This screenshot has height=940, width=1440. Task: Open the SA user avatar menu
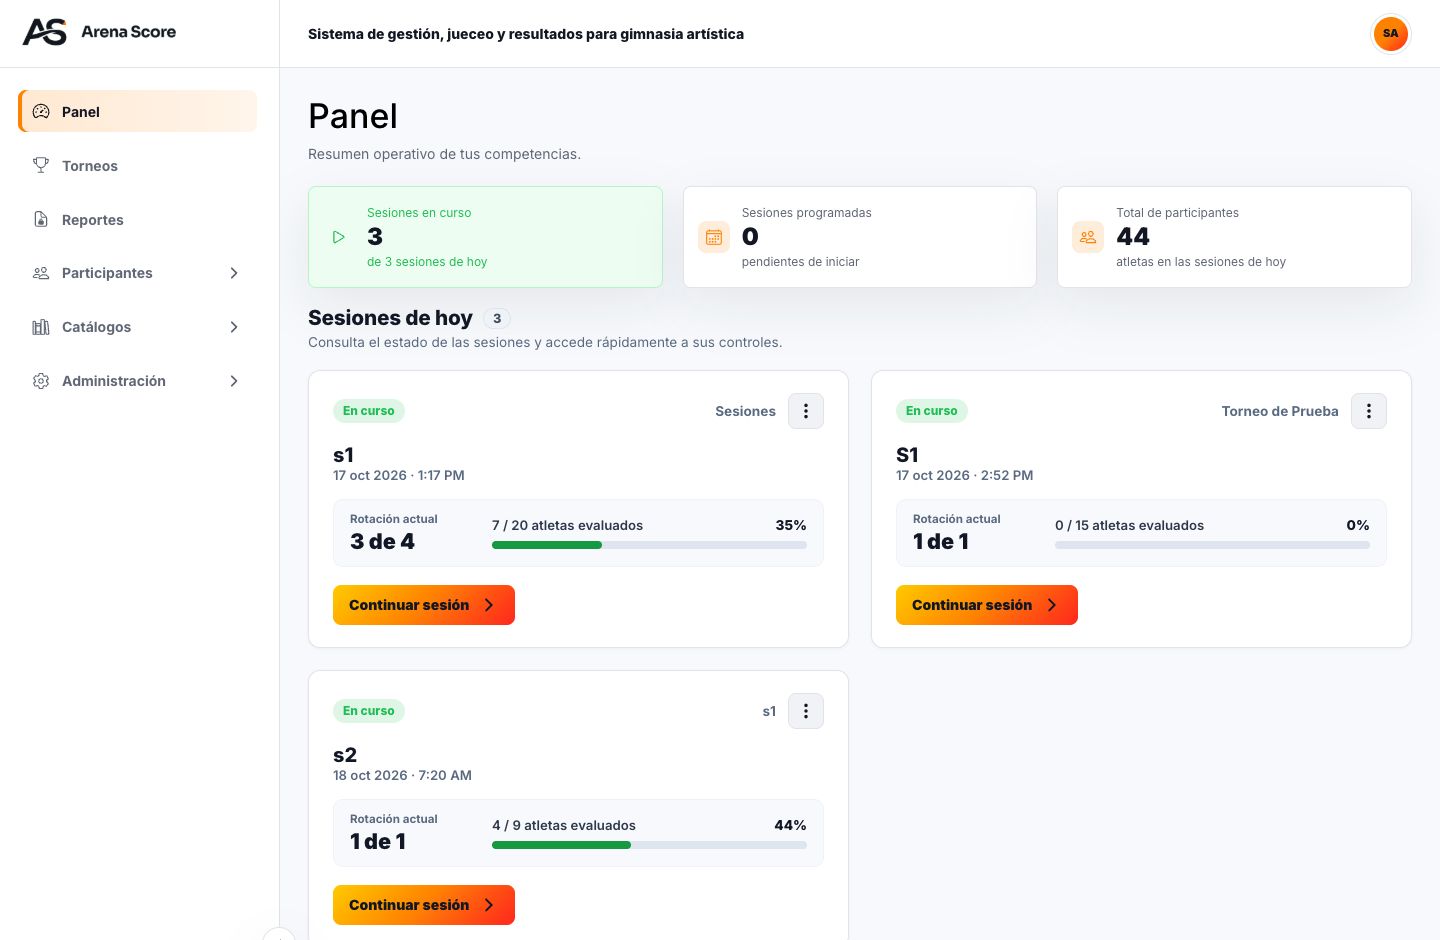(x=1390, y=33)
